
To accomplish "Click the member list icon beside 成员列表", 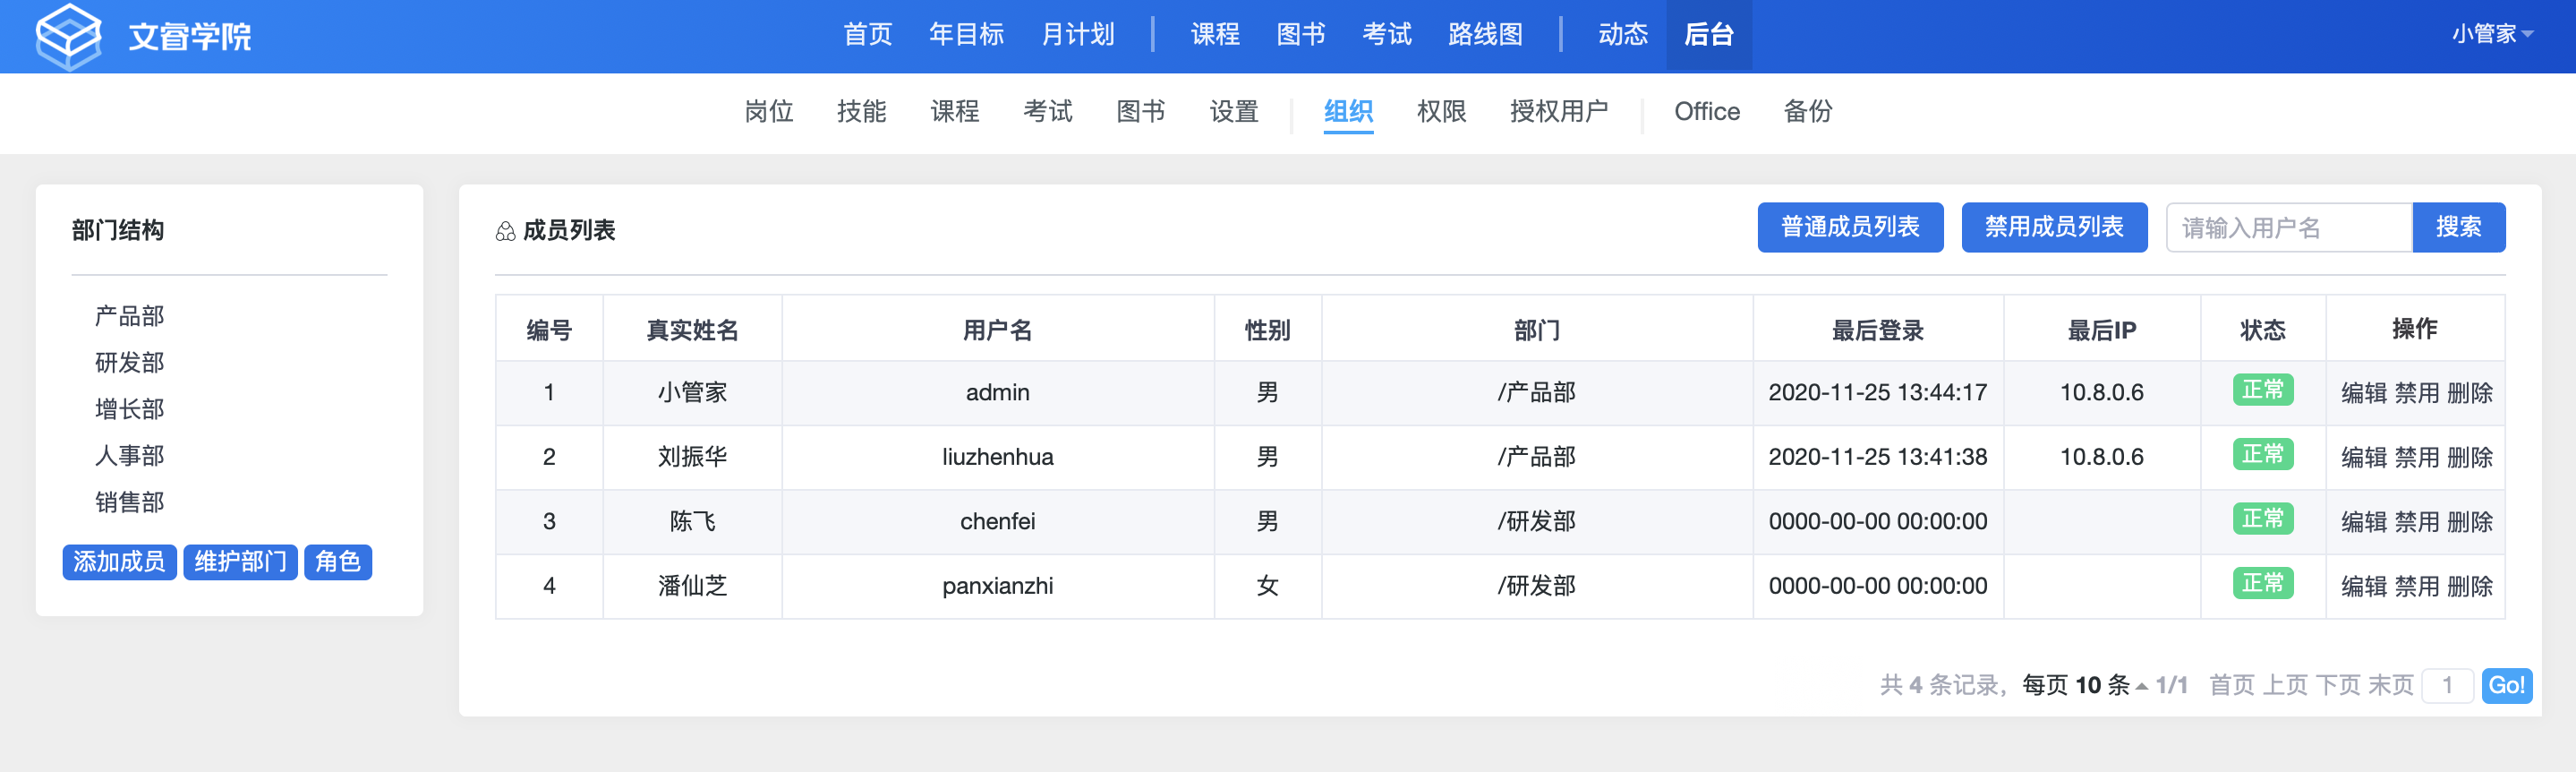I will pos(505,231).
